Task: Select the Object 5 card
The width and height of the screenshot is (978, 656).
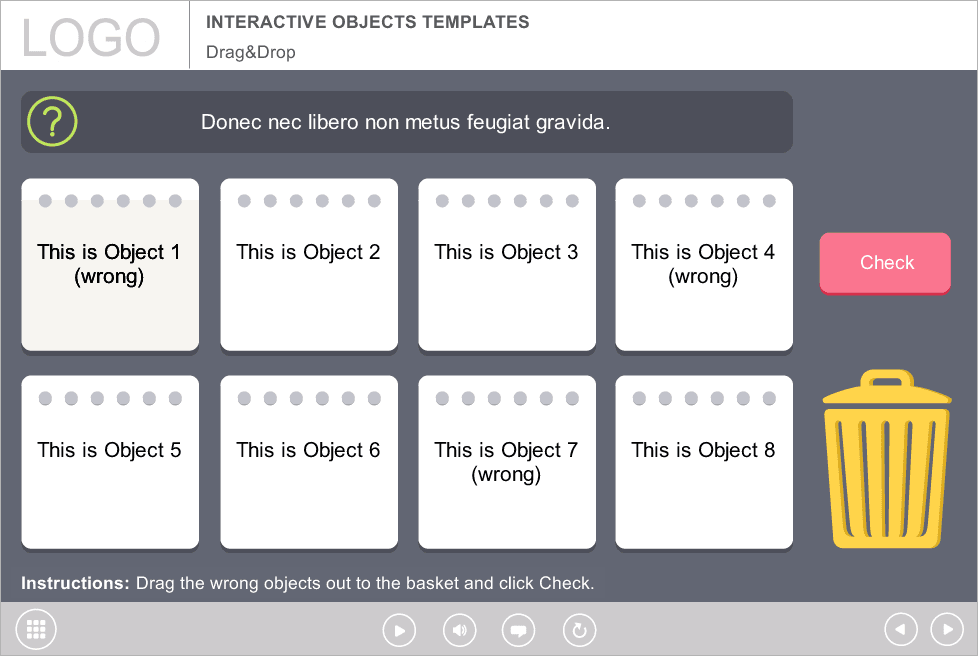Action: [x=110, y=463]
